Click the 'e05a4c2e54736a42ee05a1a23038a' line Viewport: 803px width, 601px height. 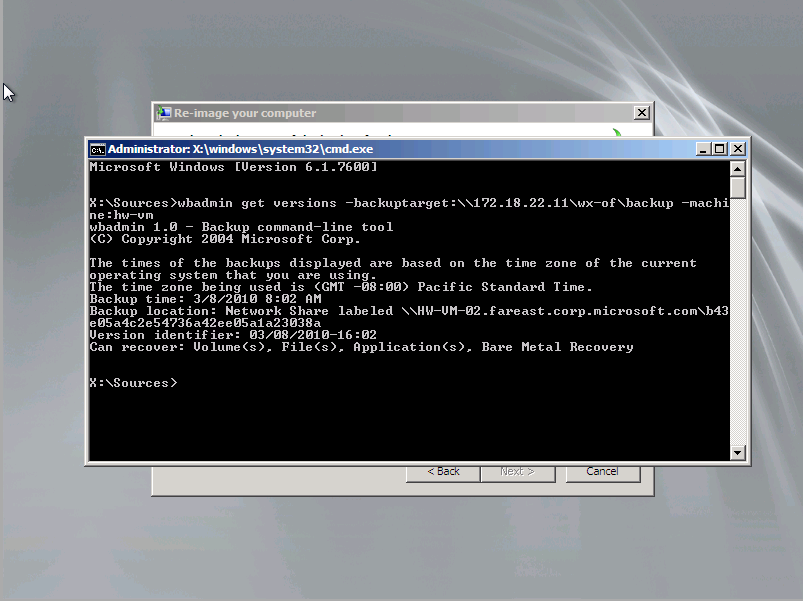tap(205, 323)
